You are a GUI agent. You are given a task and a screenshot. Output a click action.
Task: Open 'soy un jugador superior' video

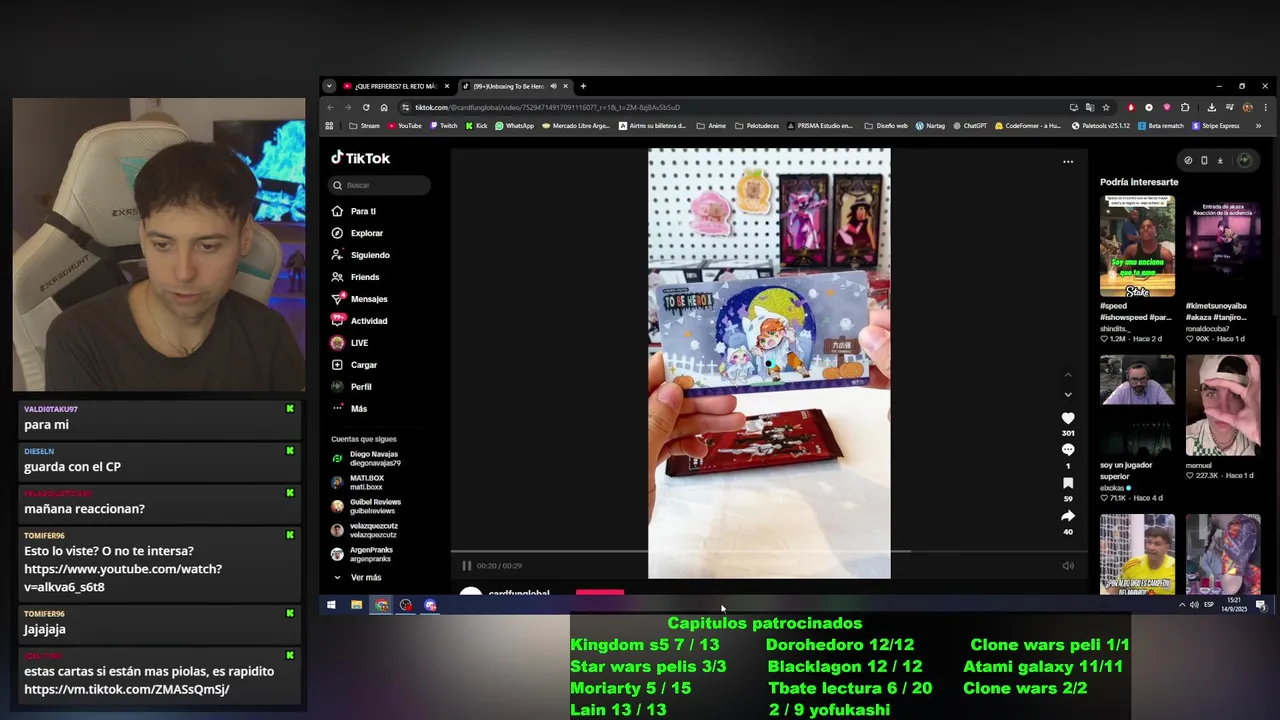[1137, 405]
